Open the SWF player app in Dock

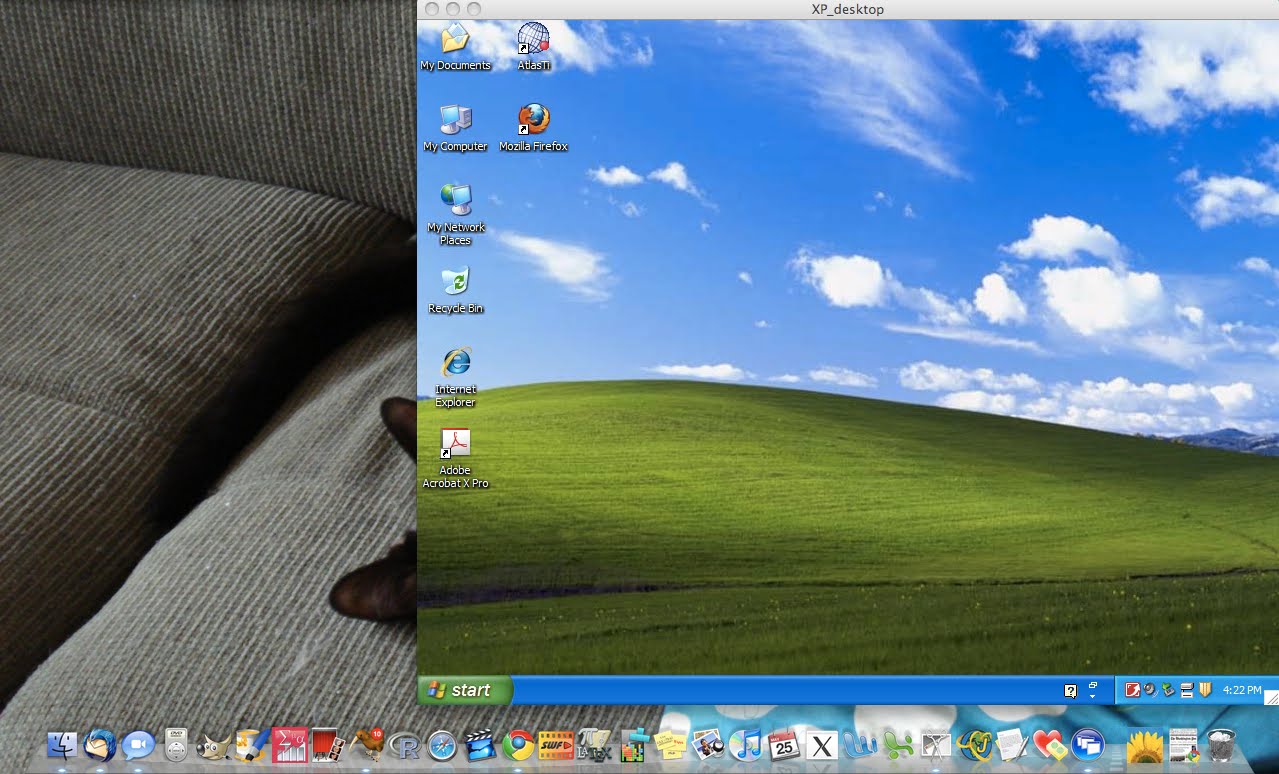coord(556,745)
